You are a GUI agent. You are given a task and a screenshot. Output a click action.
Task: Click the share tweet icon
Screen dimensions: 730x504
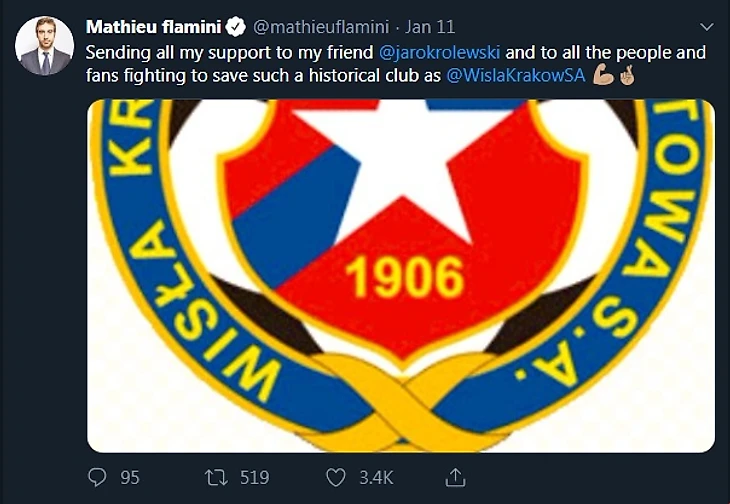click(x=455, y=477)
